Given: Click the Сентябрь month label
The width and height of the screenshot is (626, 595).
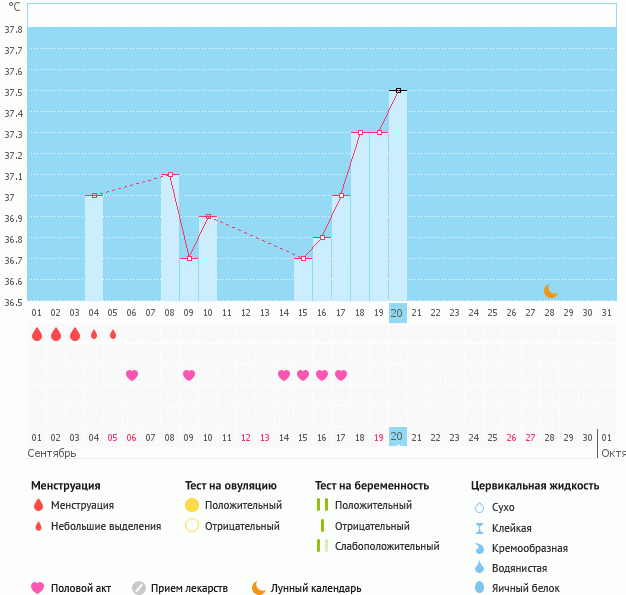Looking at the screenshot, I should pos(53,453).
